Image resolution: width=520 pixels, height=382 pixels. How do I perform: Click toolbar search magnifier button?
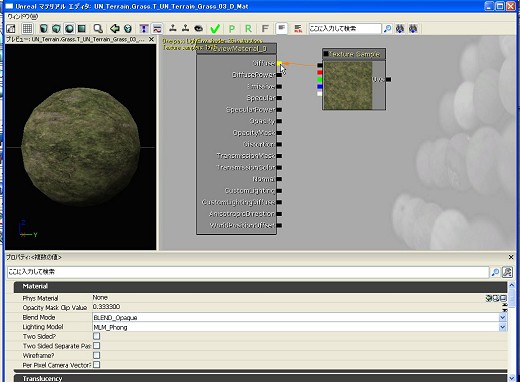387,29
